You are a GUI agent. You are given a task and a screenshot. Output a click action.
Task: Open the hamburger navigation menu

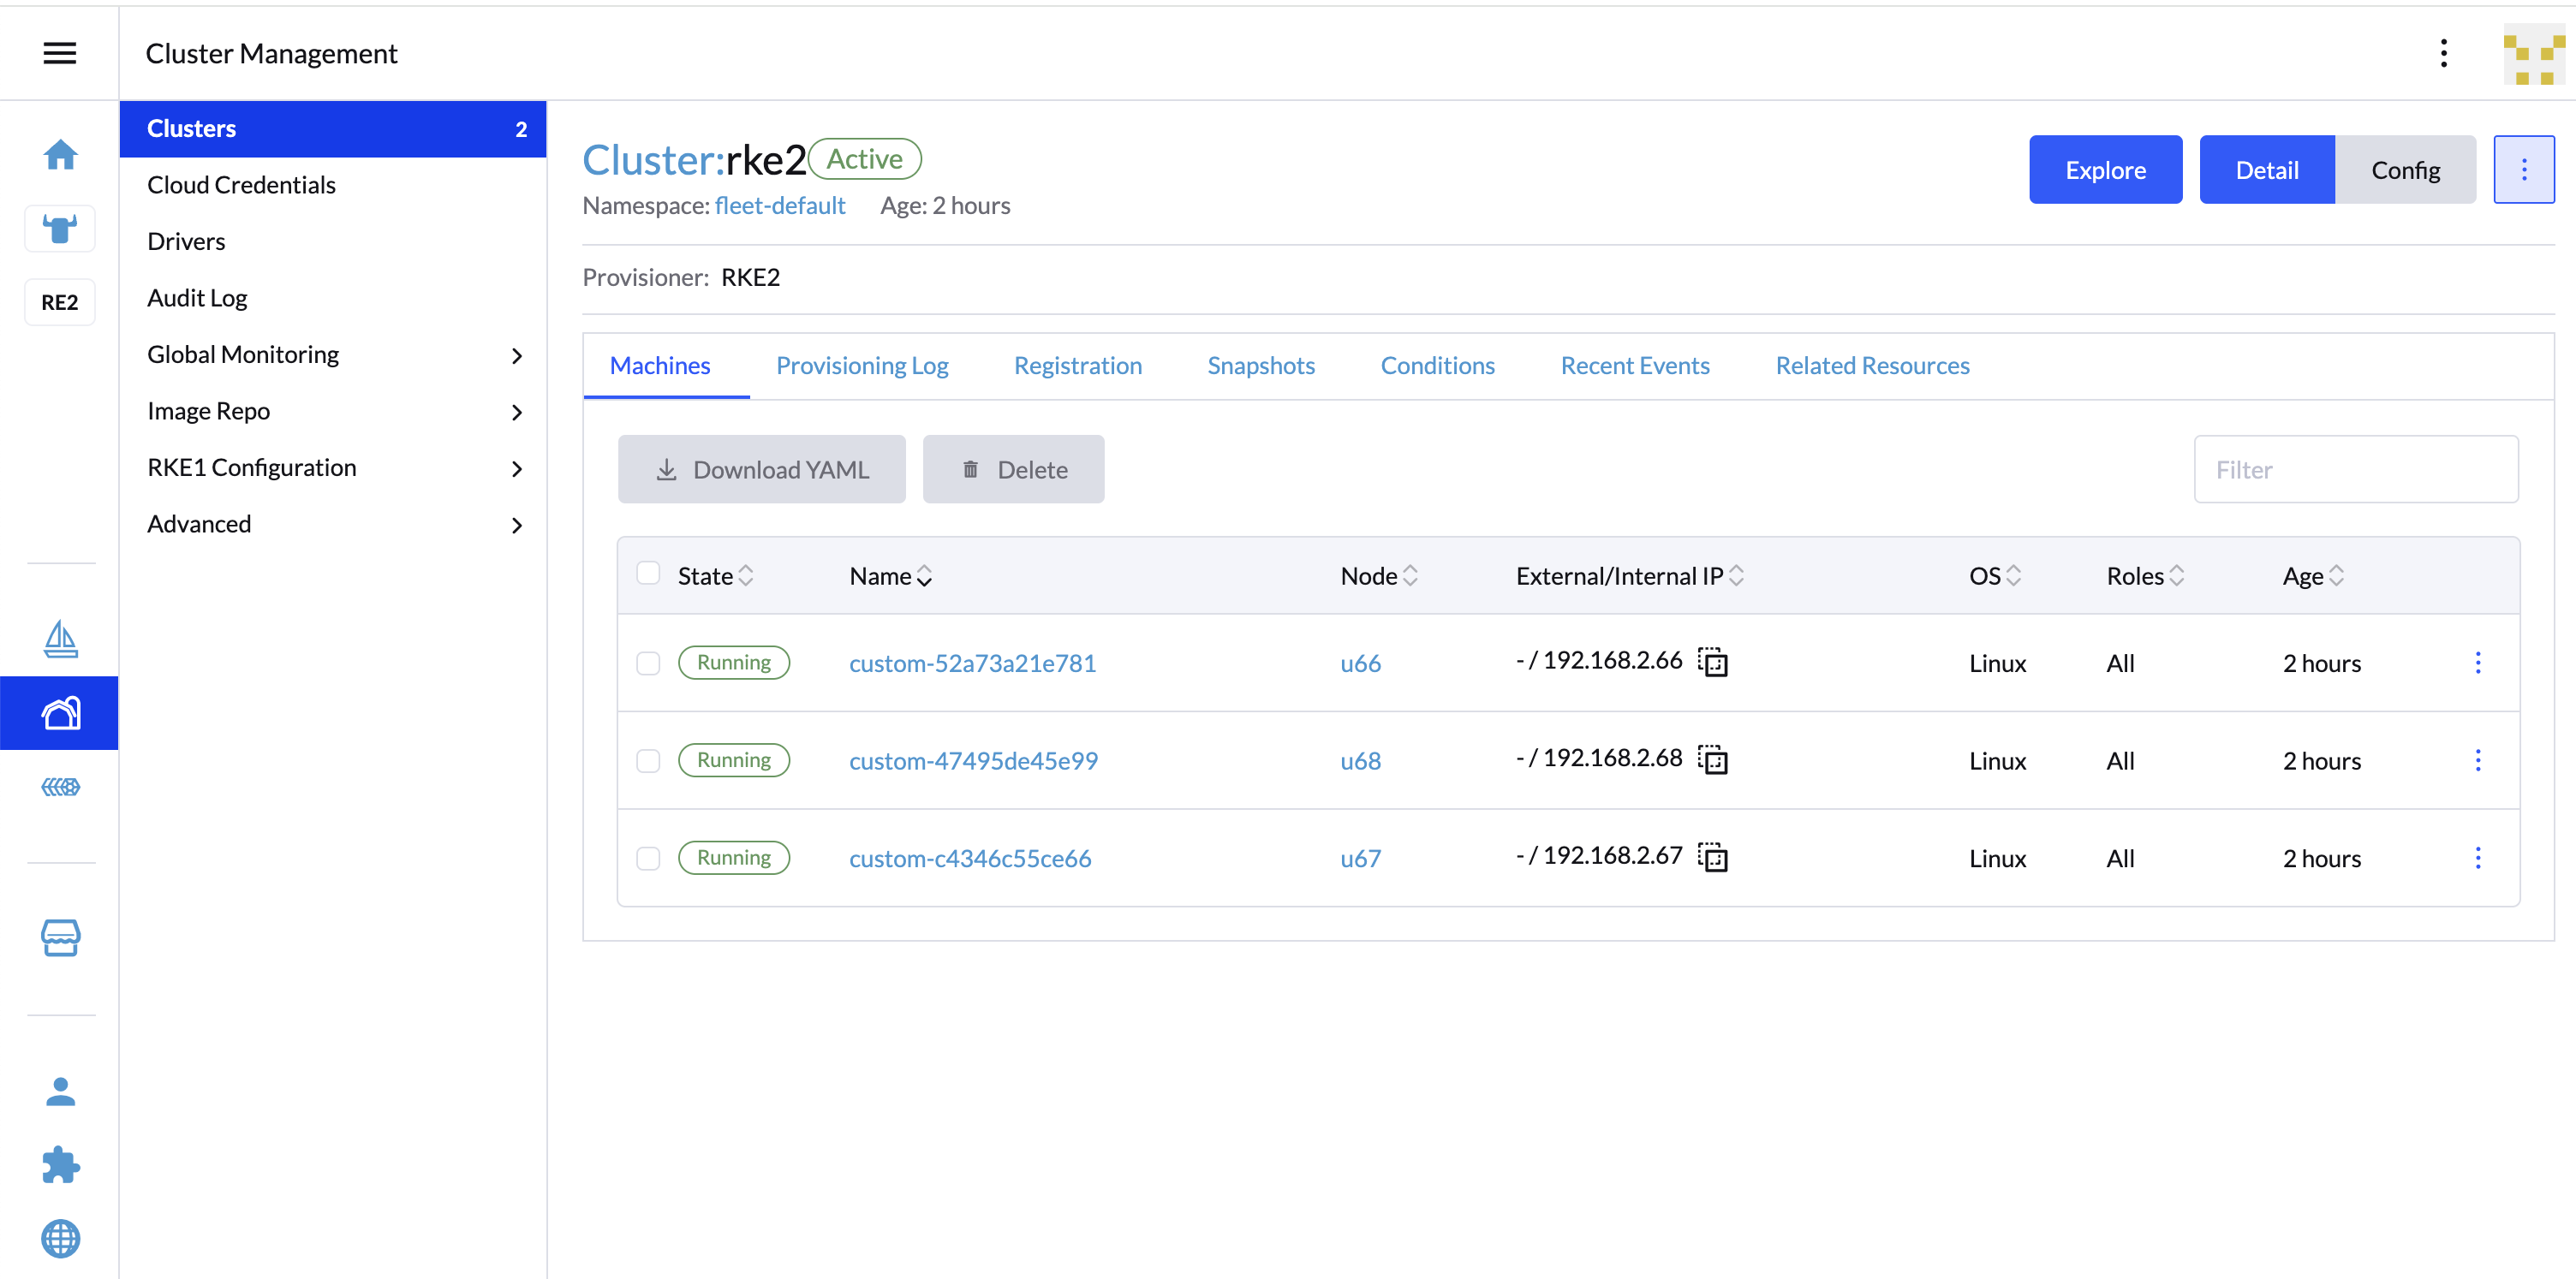[x=59, y=53]
